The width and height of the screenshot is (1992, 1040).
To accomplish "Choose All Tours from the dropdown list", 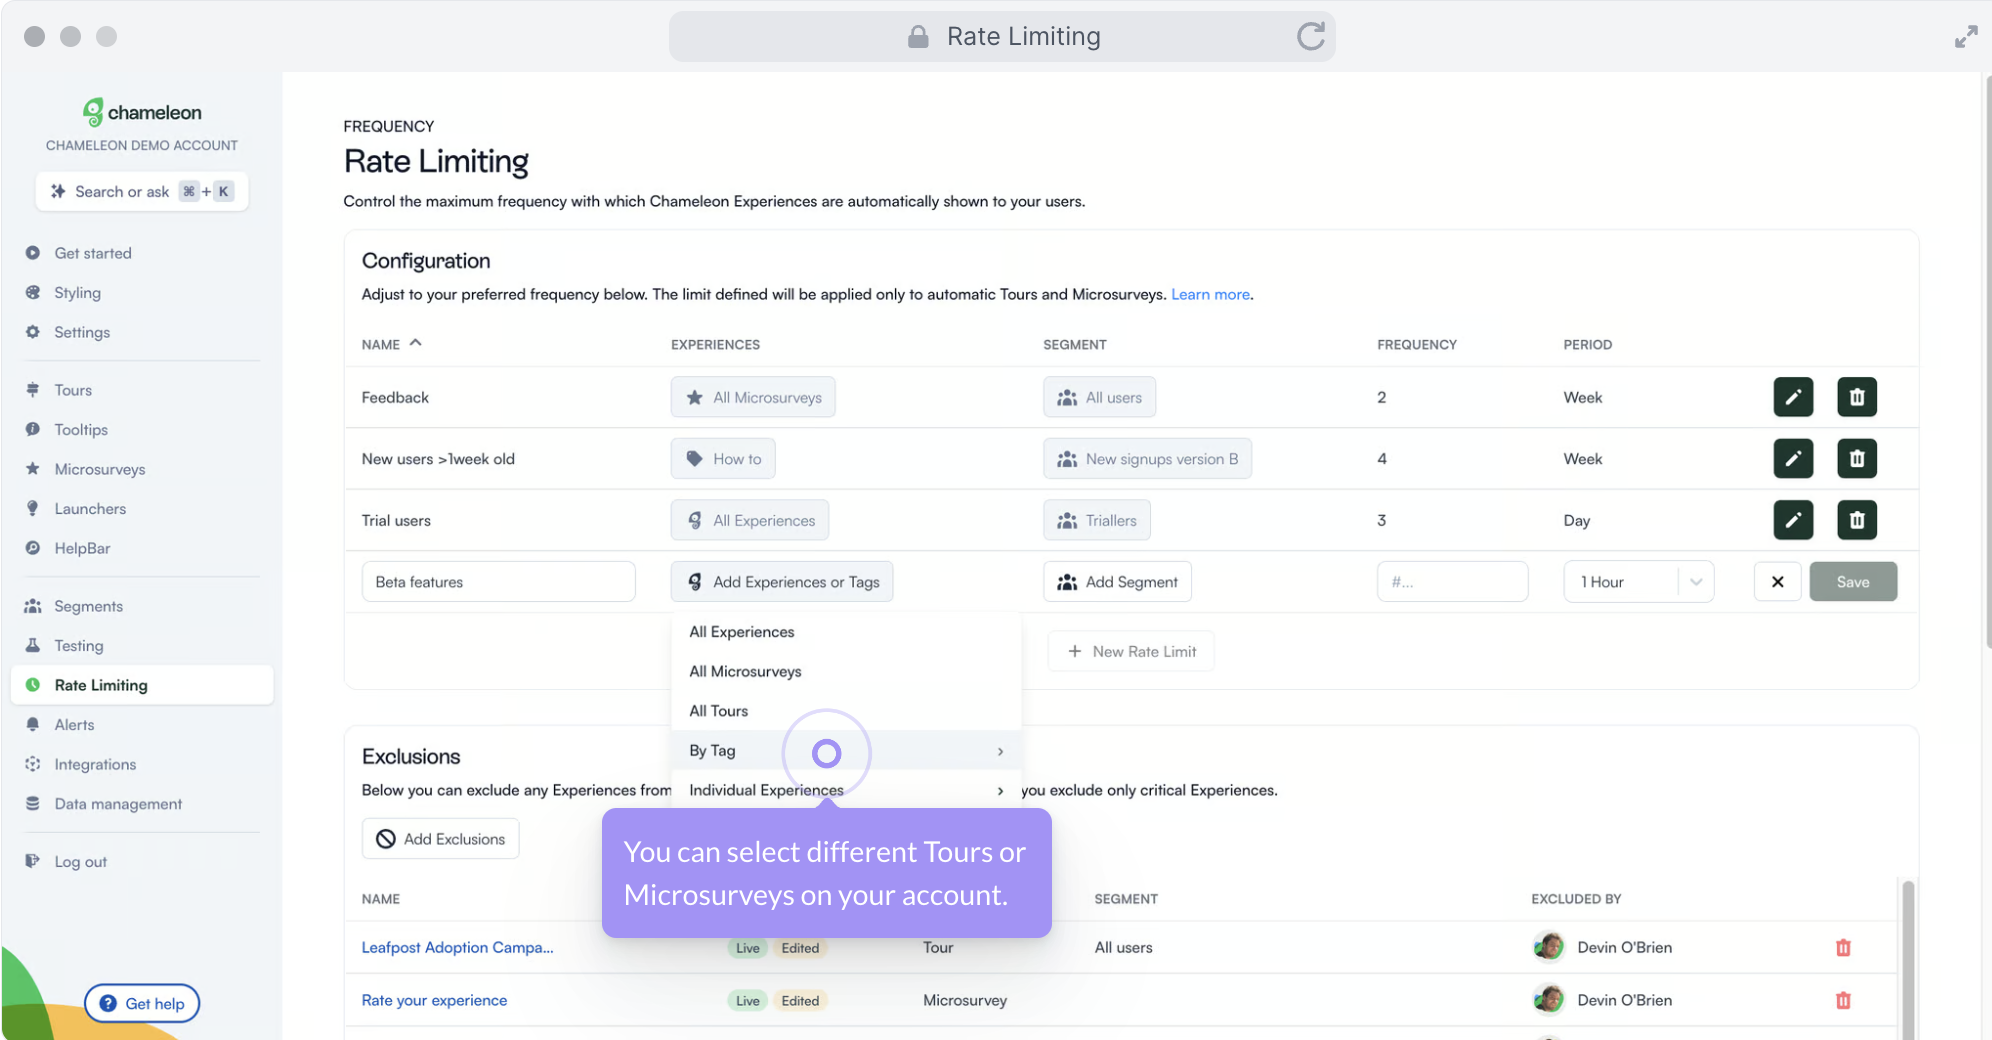I will click(x=846, y=711).
